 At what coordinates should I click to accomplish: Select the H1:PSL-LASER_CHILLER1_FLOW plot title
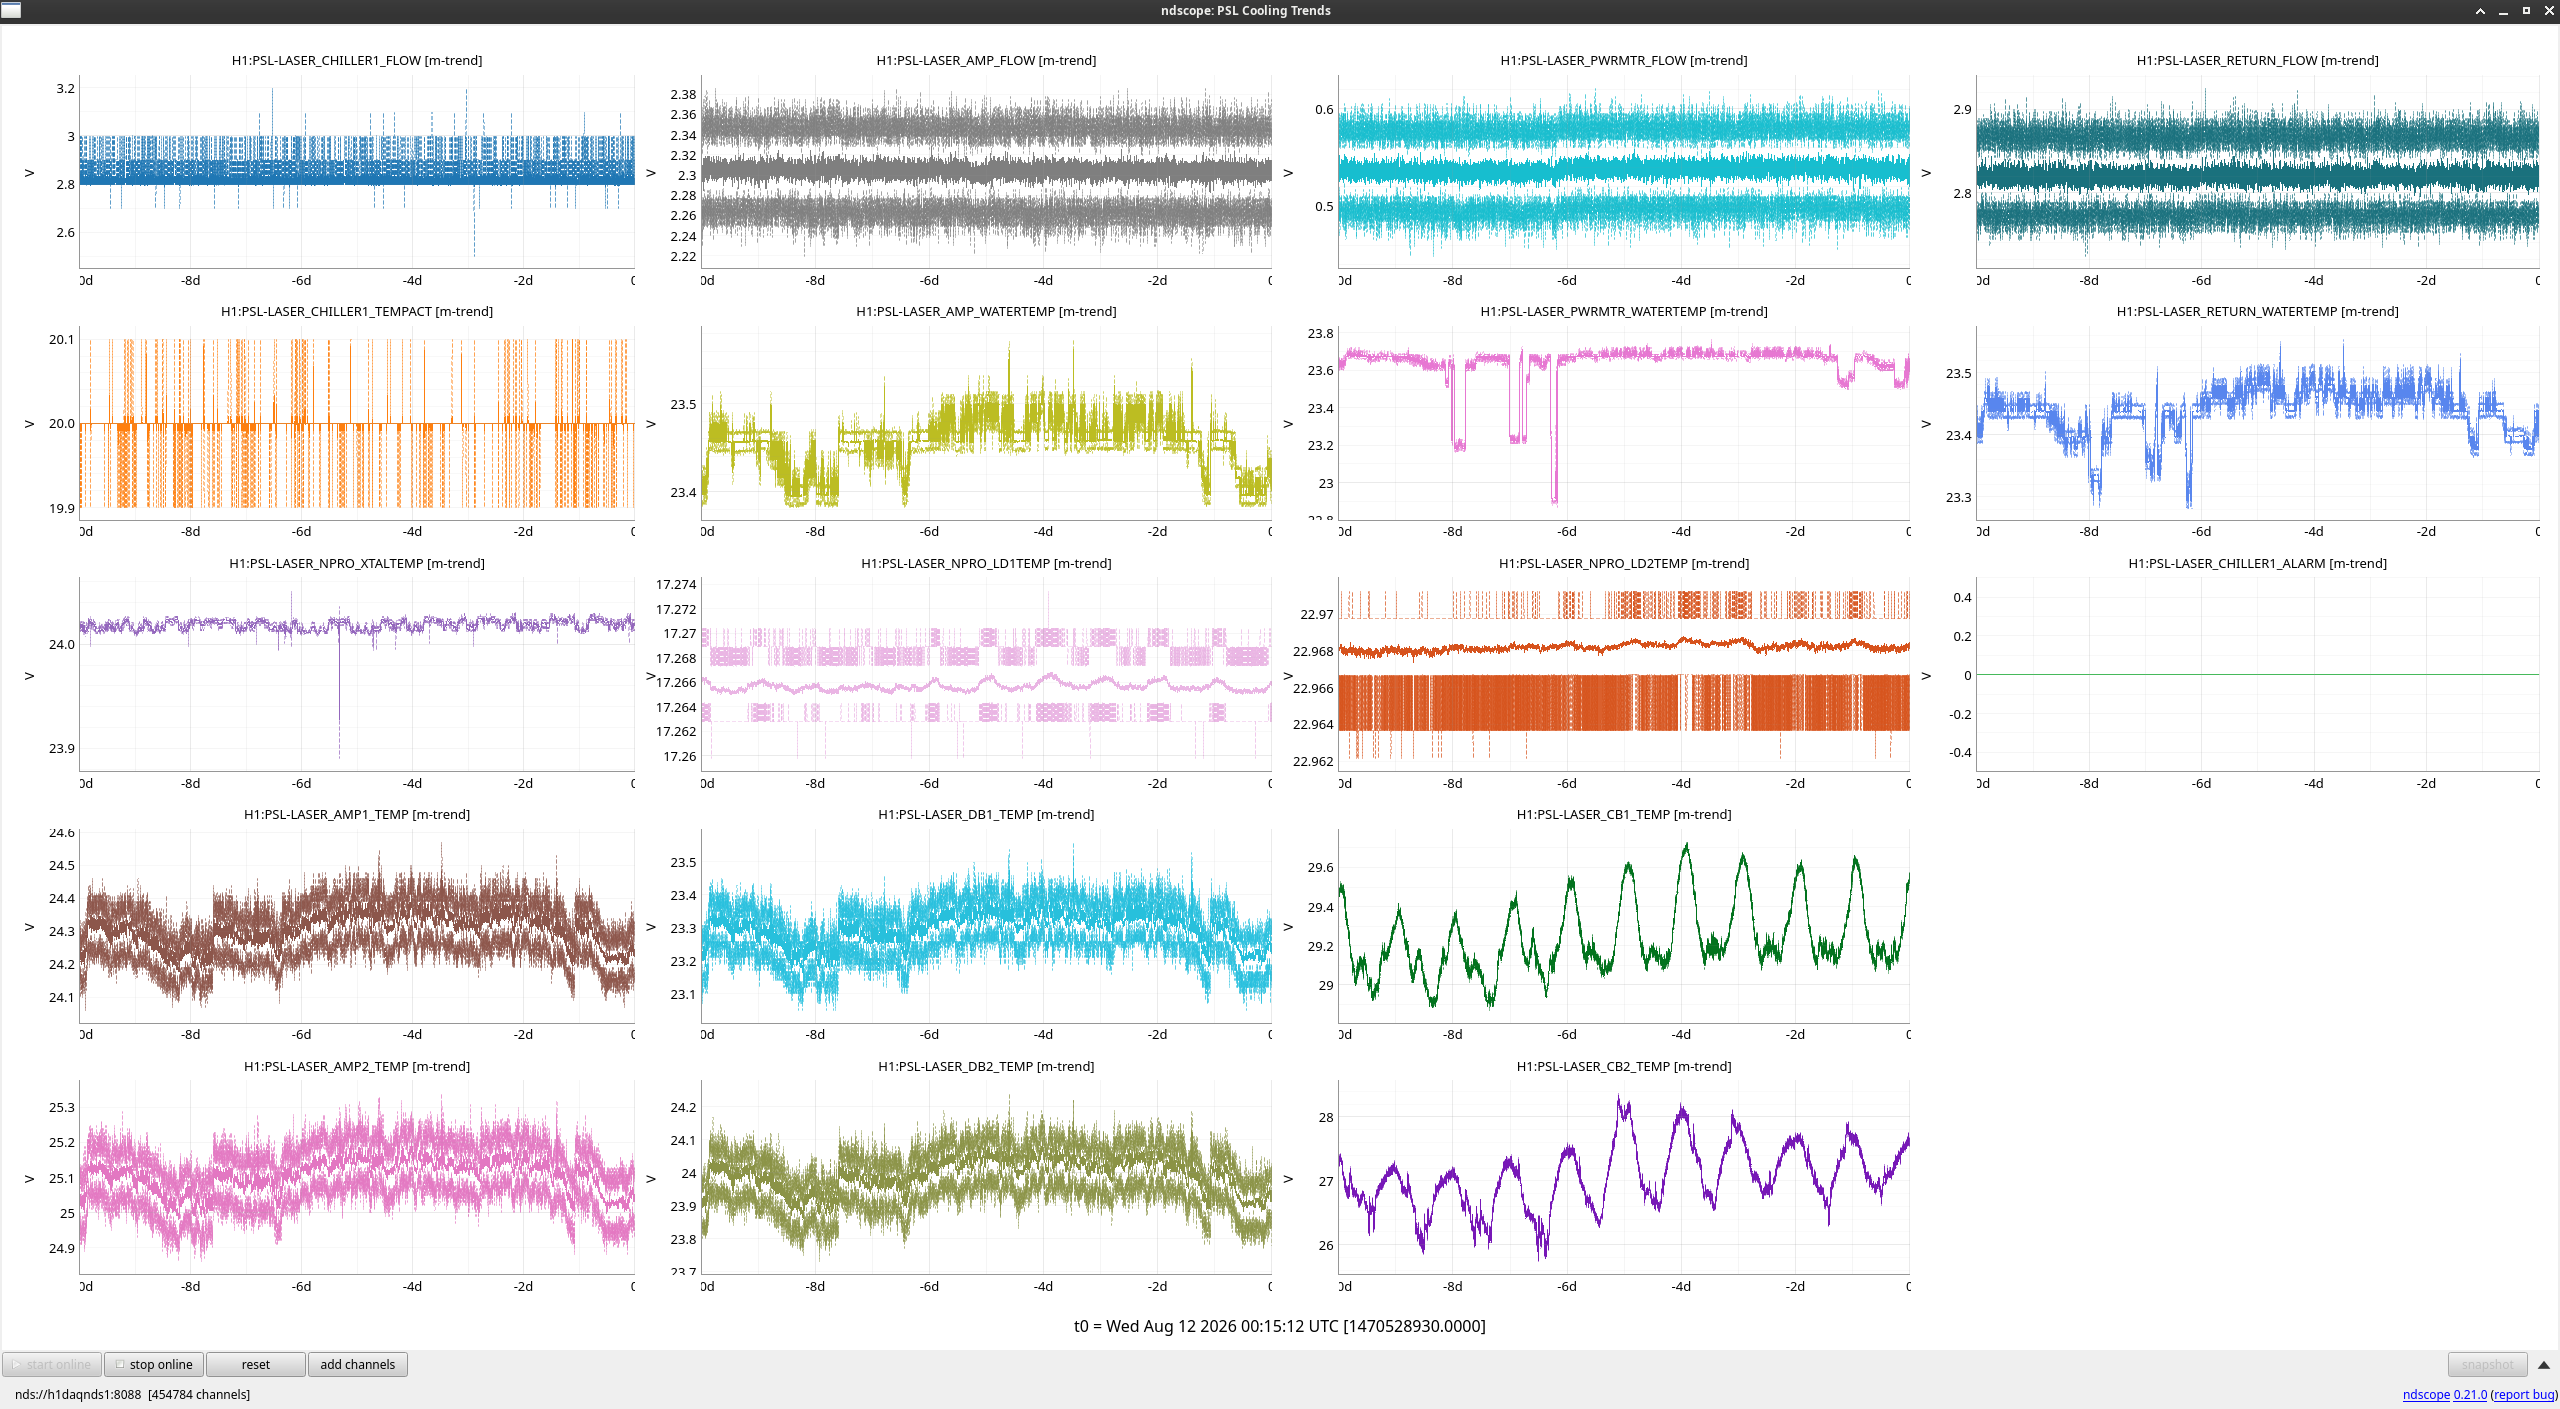click(x=357, y=60)
